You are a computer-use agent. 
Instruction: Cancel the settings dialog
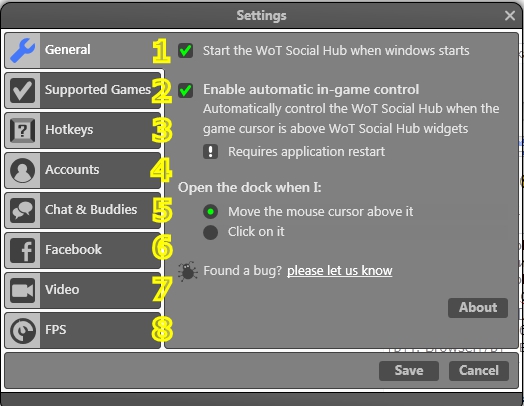click(x=479, y=371)
